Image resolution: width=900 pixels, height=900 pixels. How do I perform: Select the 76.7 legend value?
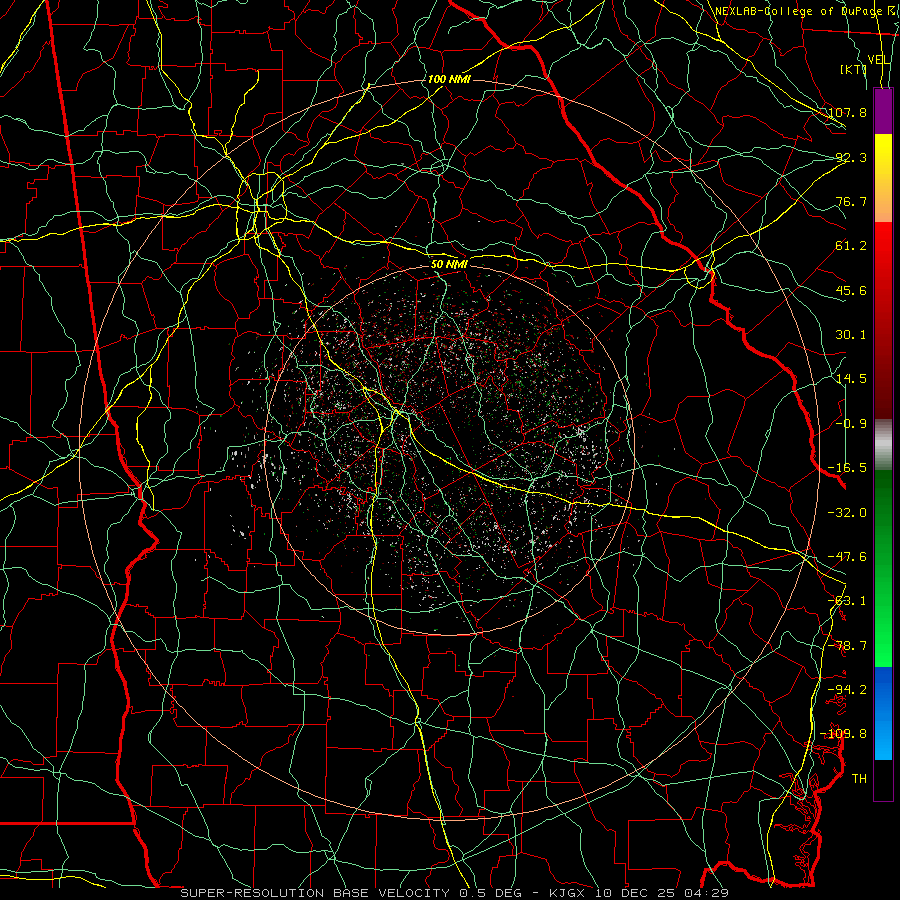[x=852, y=201]
